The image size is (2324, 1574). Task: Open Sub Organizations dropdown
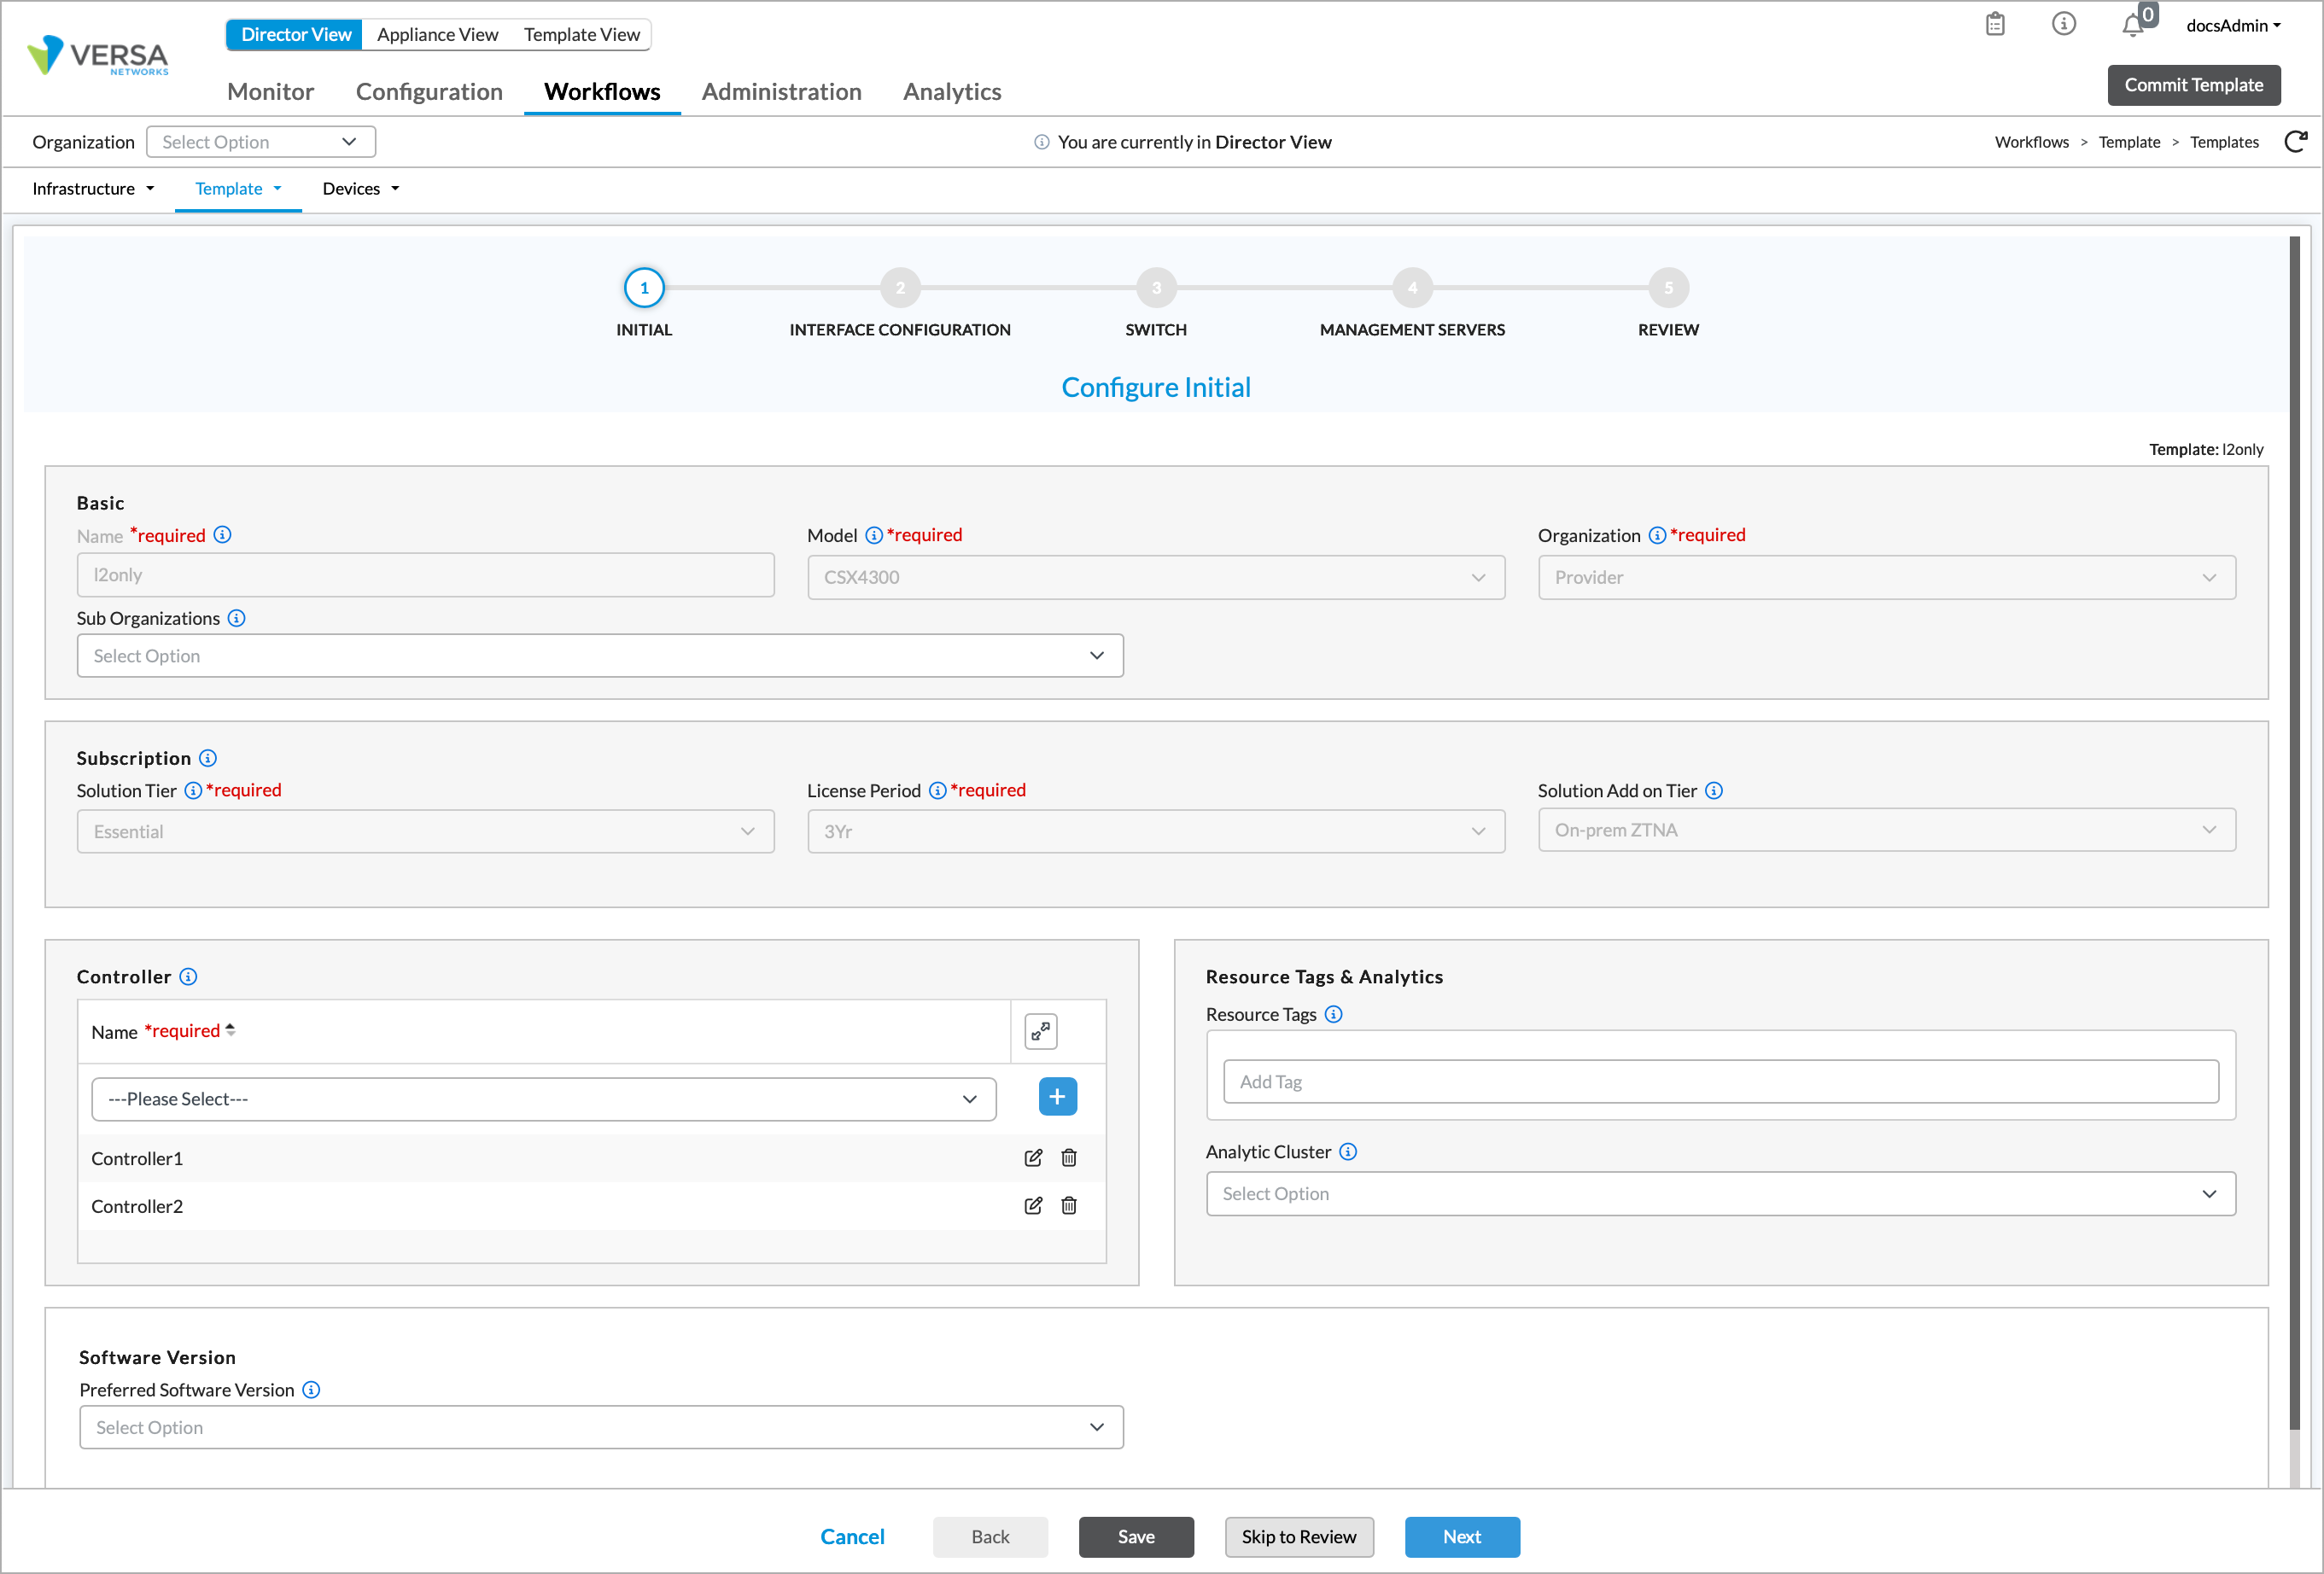coord(600,656)
